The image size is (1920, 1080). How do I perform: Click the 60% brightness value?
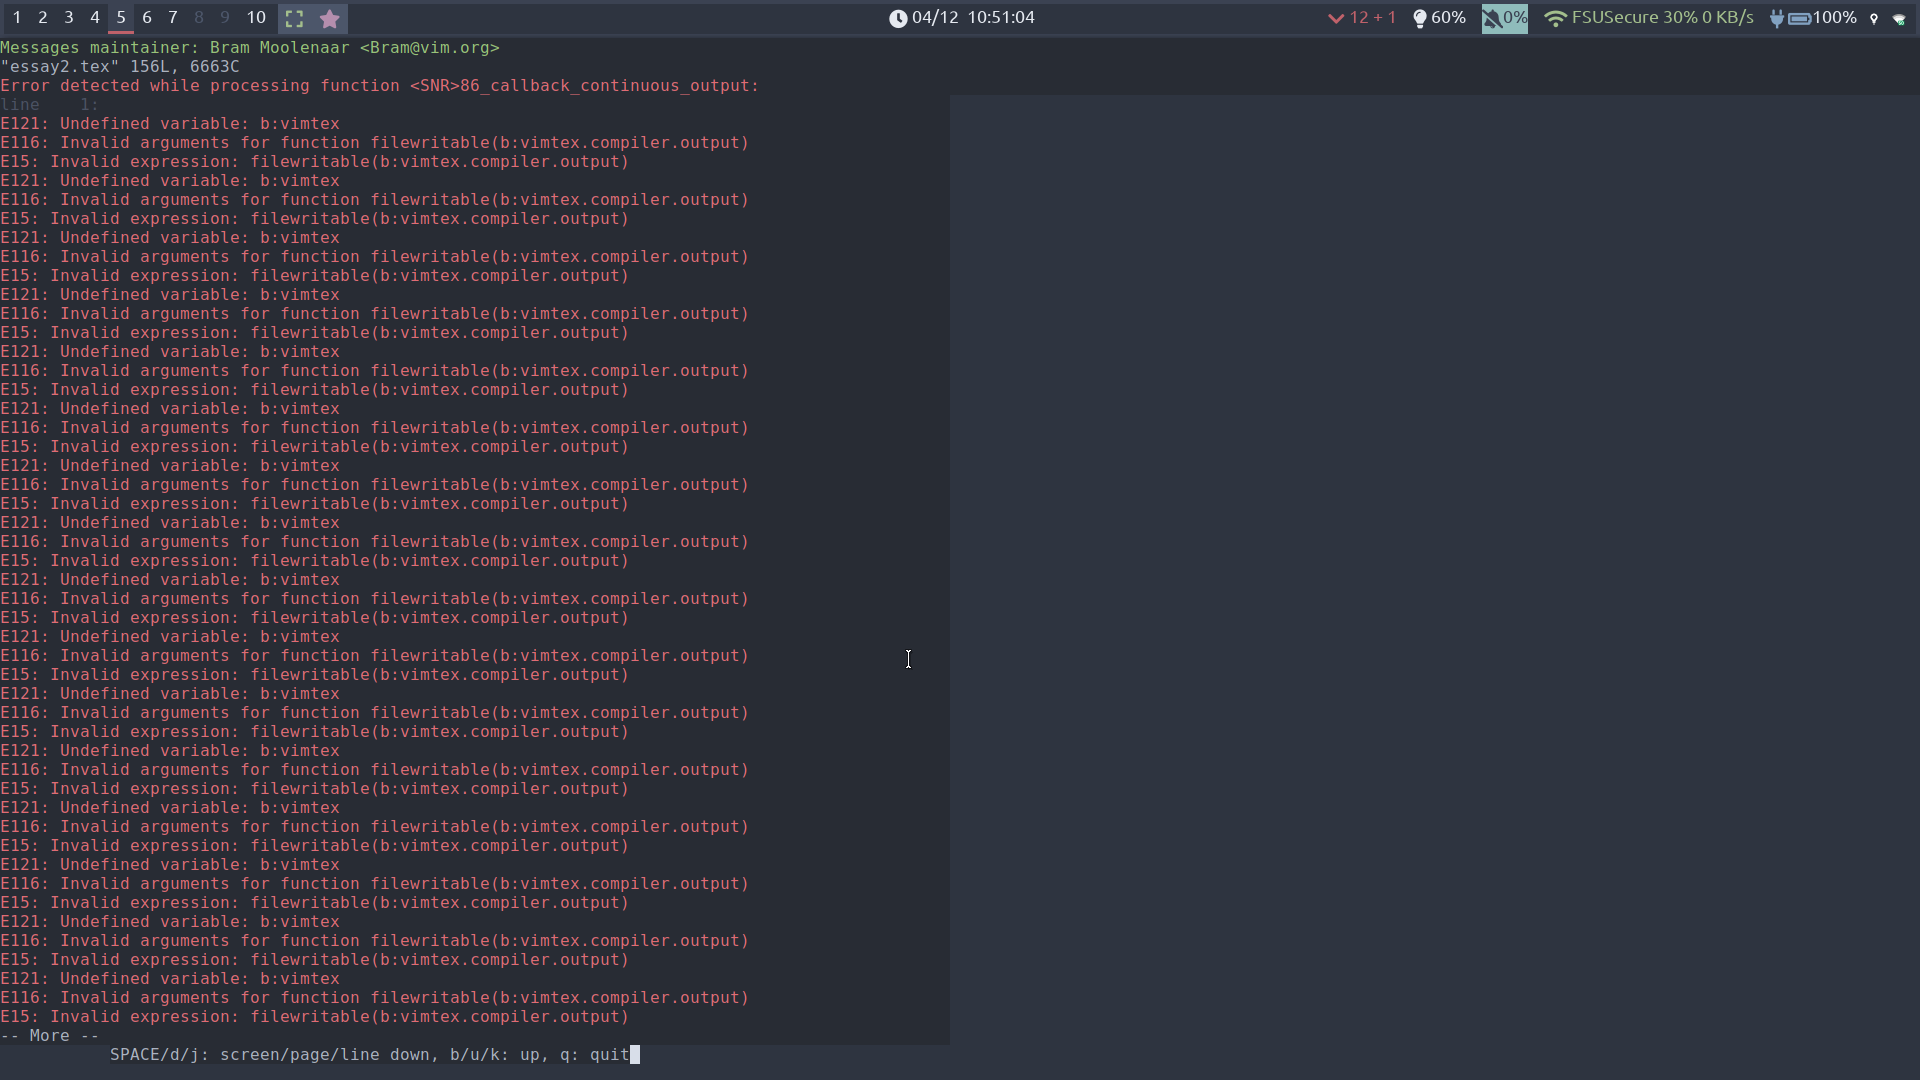pyautogui.click(x=1448, y=18)
